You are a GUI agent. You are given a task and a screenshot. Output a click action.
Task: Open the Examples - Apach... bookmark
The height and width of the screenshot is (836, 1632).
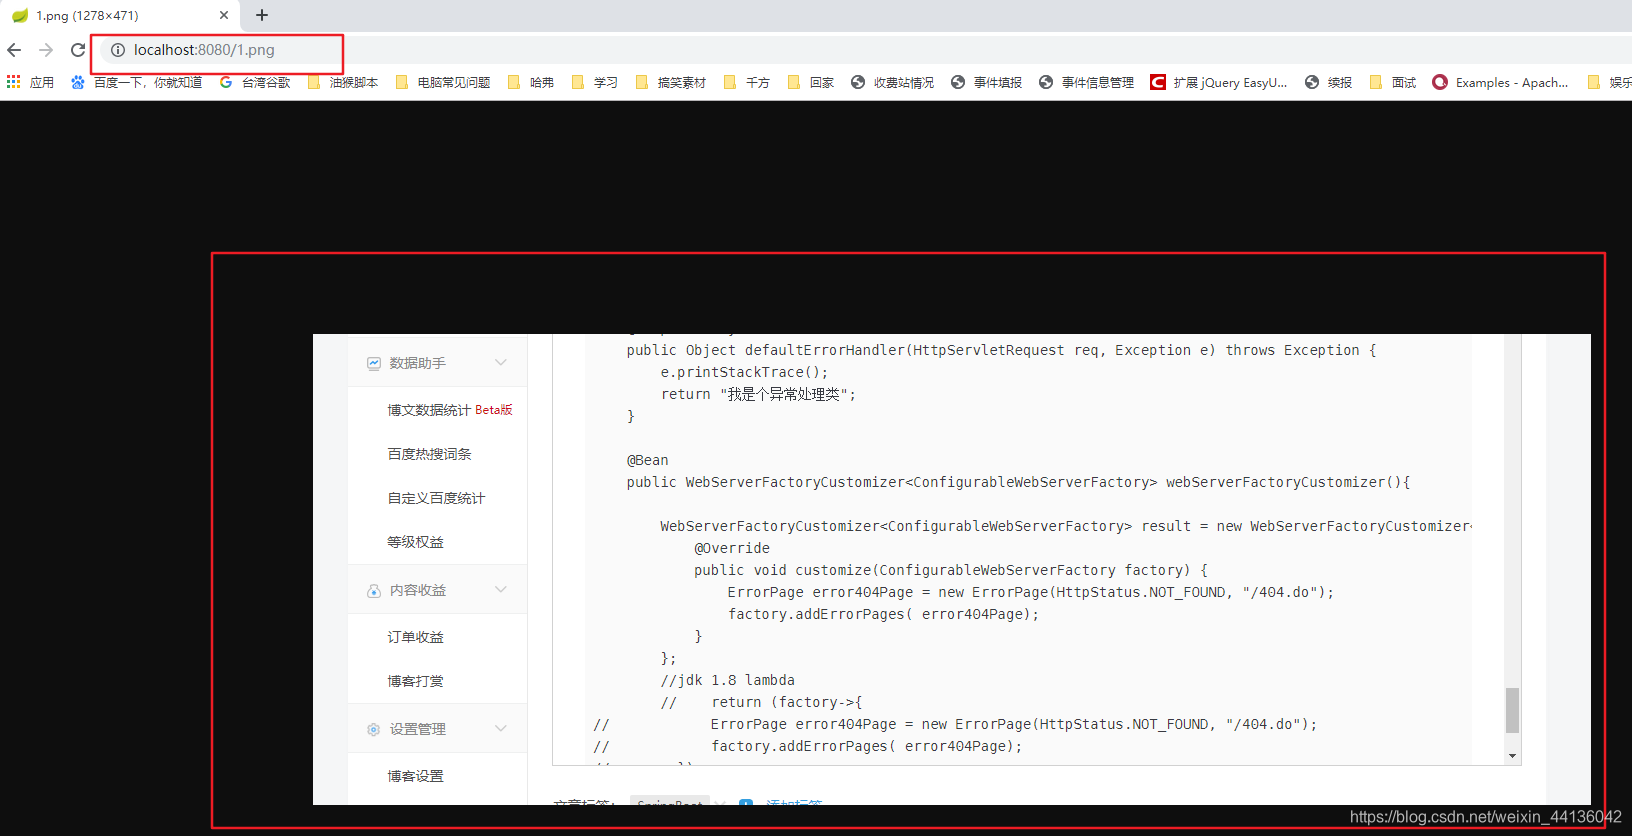click(x=1500, y=82)
